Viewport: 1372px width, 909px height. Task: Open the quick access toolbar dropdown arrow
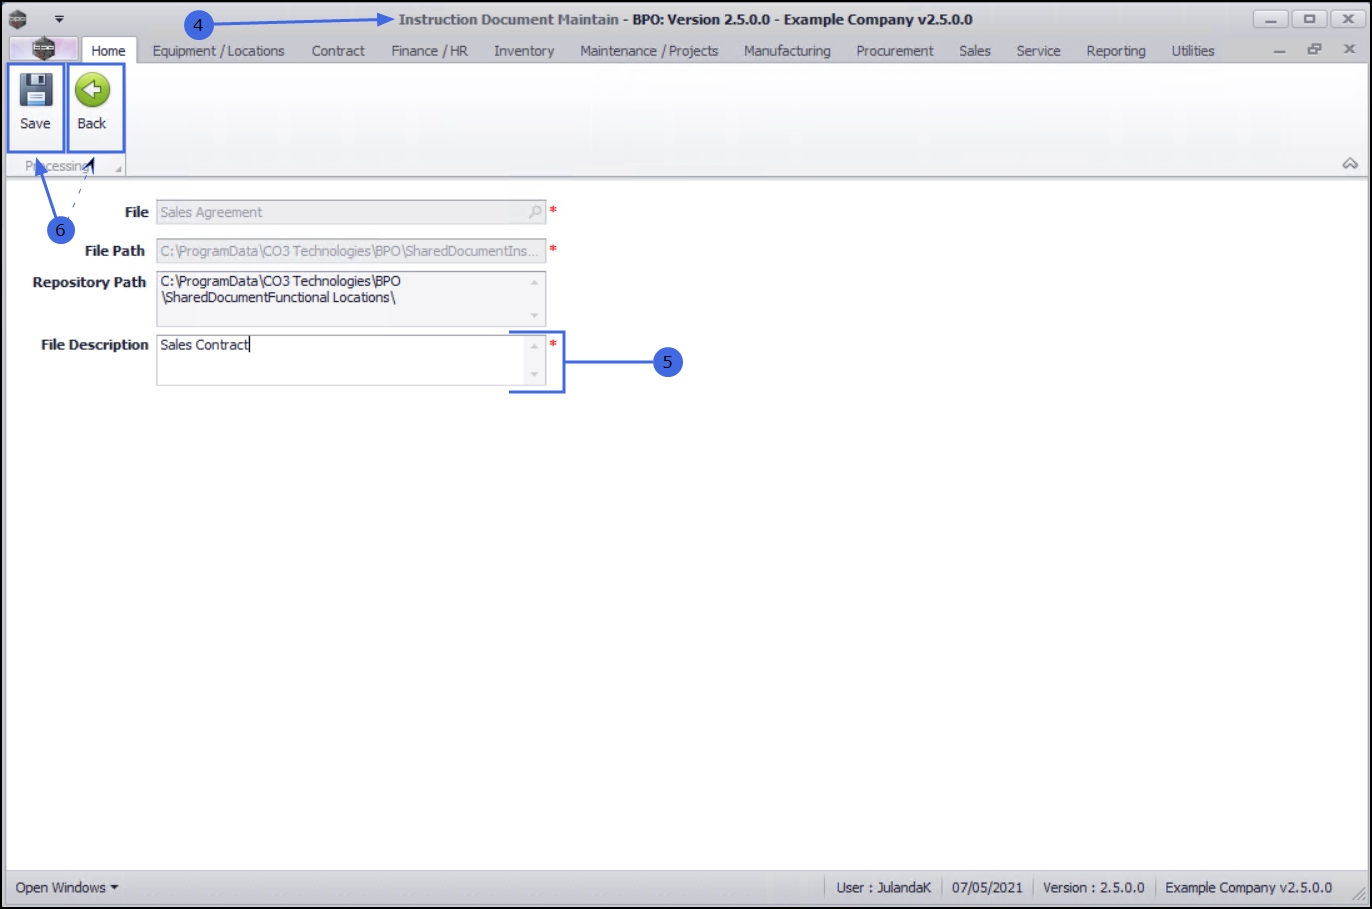click(x=59, y=19)
